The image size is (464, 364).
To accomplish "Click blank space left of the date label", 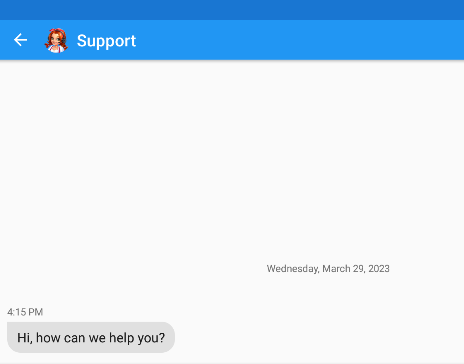I will [133, 269].
